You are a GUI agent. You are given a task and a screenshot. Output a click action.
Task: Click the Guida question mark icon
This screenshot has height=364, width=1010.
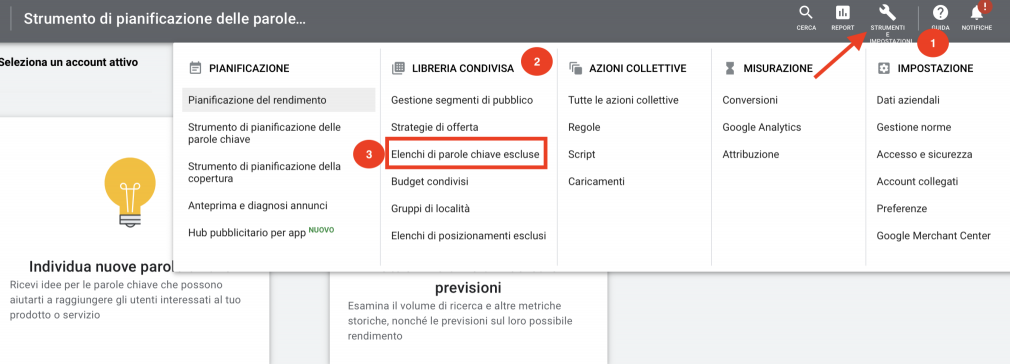(940, 13)
